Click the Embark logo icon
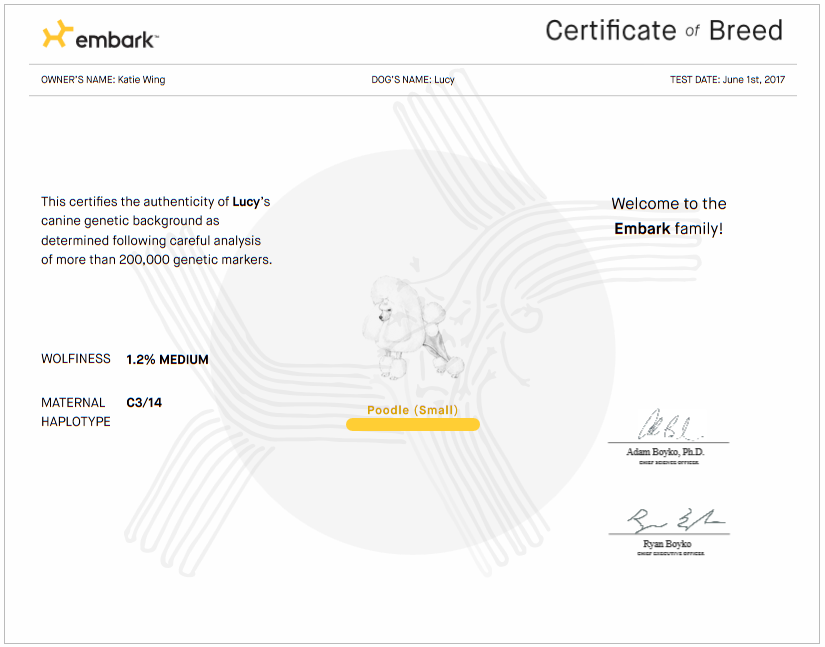This screenshot has height=647, width=825. click(57, 34)
